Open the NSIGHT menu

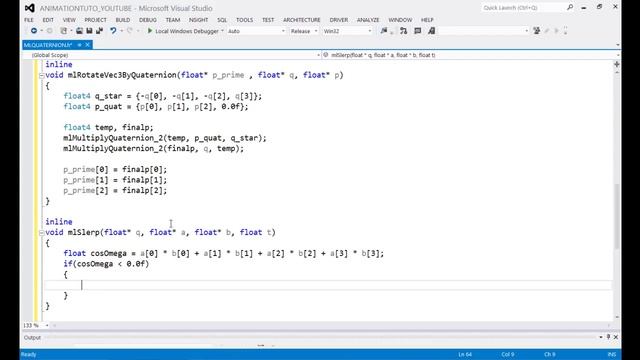[198, 20]
